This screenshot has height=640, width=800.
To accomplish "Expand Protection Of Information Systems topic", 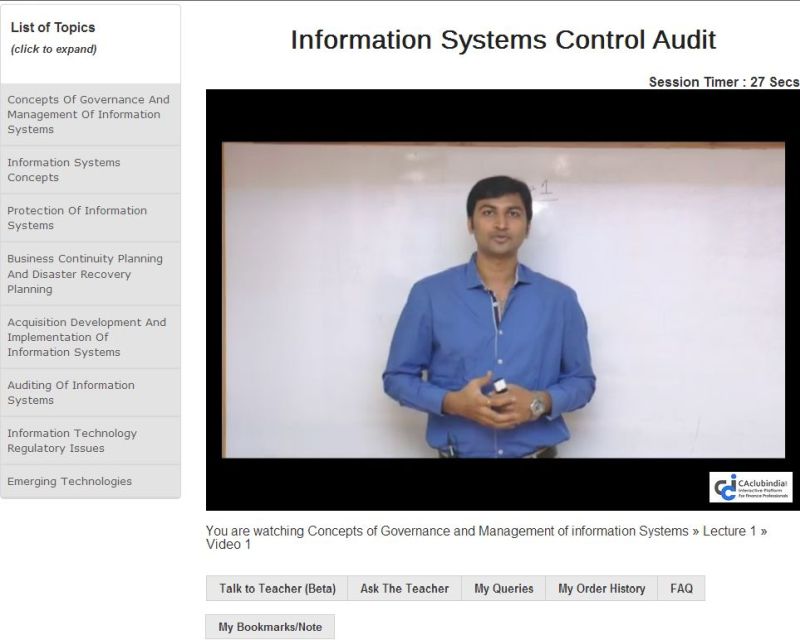I will pyautogui.click(x=90, y=218).
